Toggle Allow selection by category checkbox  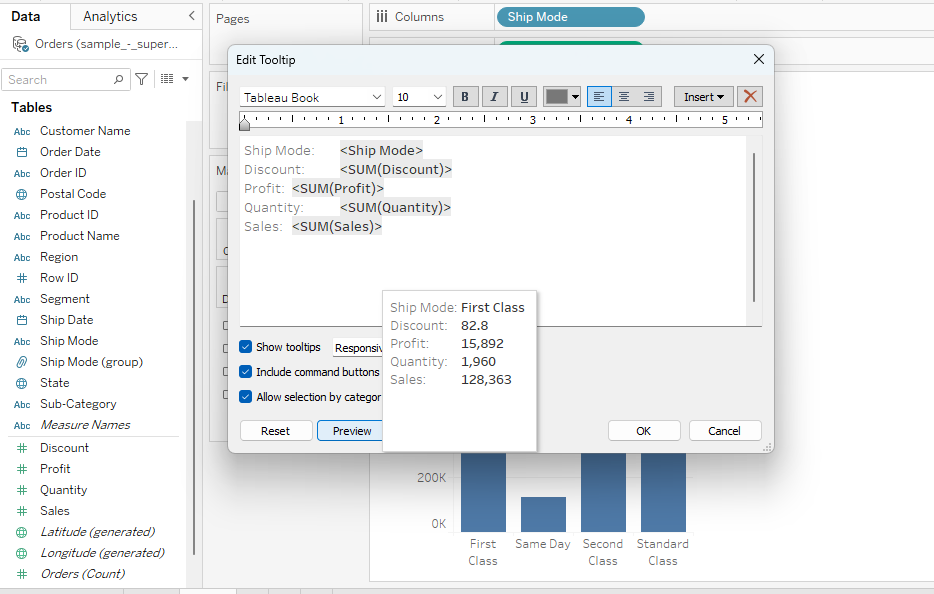246,397
